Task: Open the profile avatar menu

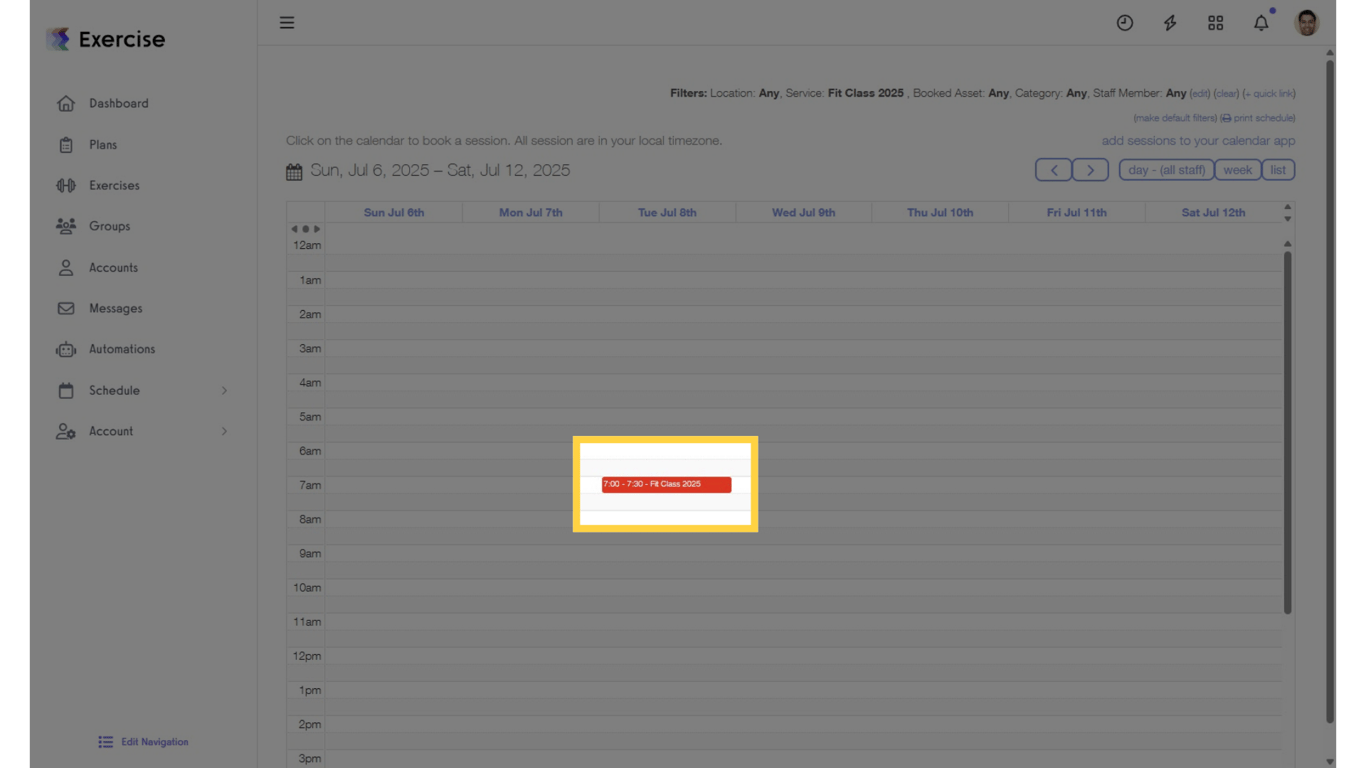Action: 1306,22
